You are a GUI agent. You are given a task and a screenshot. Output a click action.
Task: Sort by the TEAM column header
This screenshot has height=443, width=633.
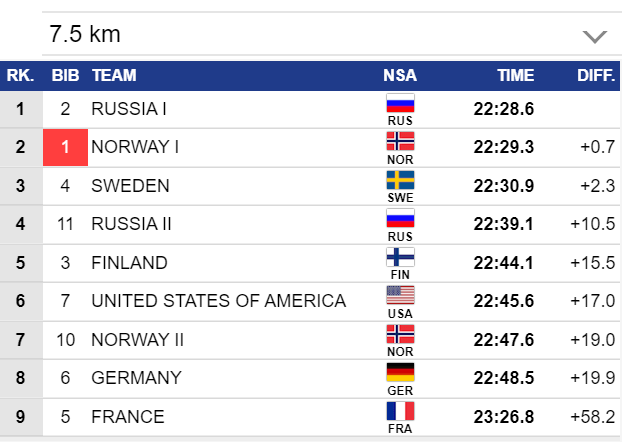coord(114,75)
